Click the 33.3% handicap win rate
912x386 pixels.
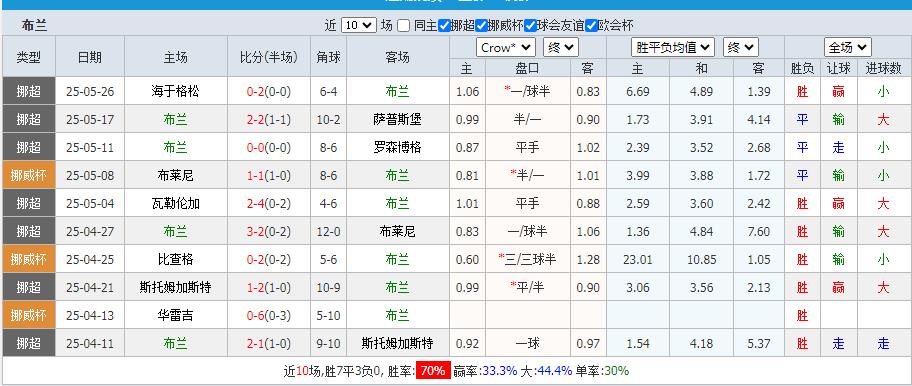click(500, 370)
